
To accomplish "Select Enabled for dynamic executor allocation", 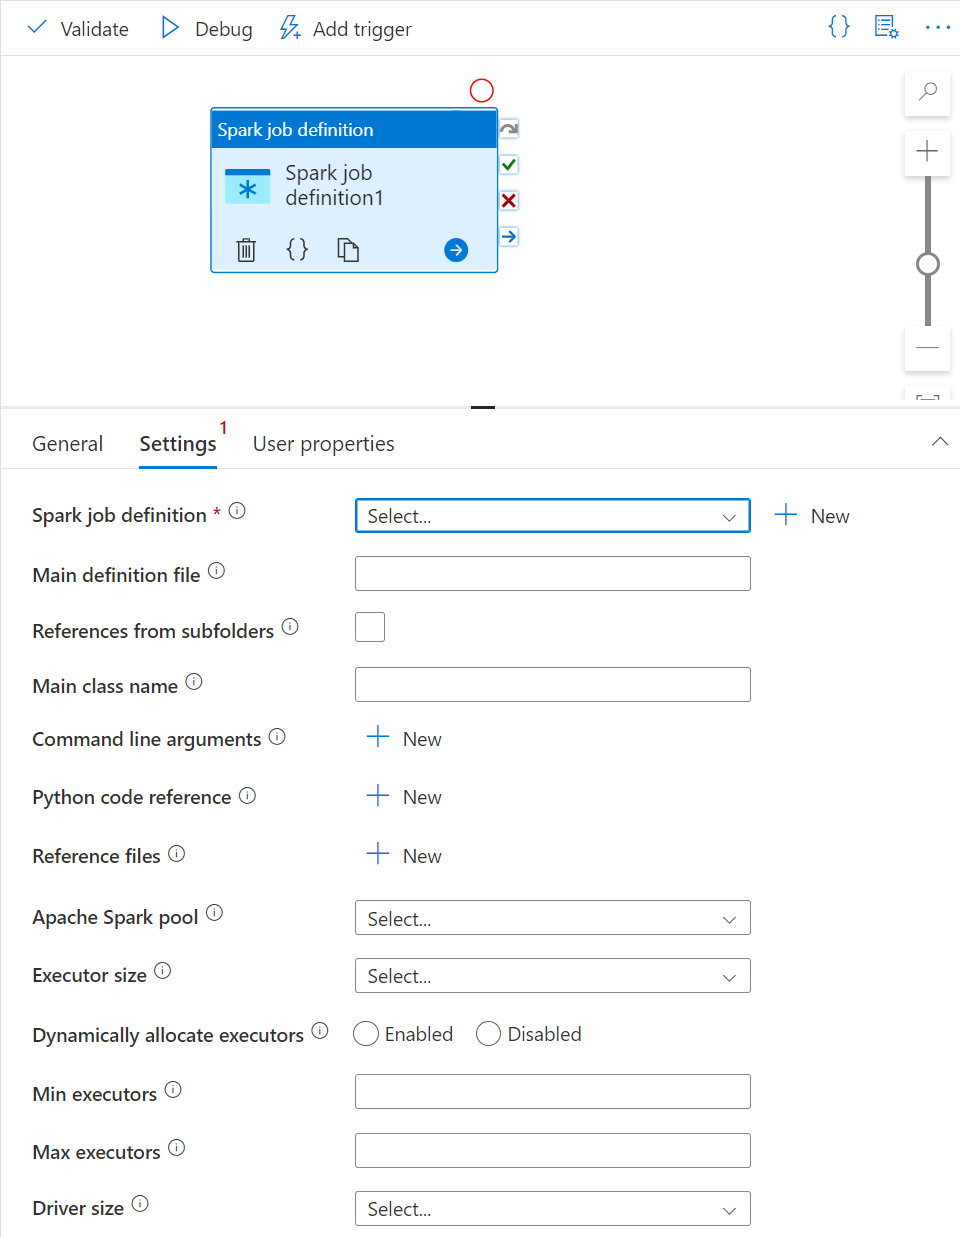I will click(366, 1034).
